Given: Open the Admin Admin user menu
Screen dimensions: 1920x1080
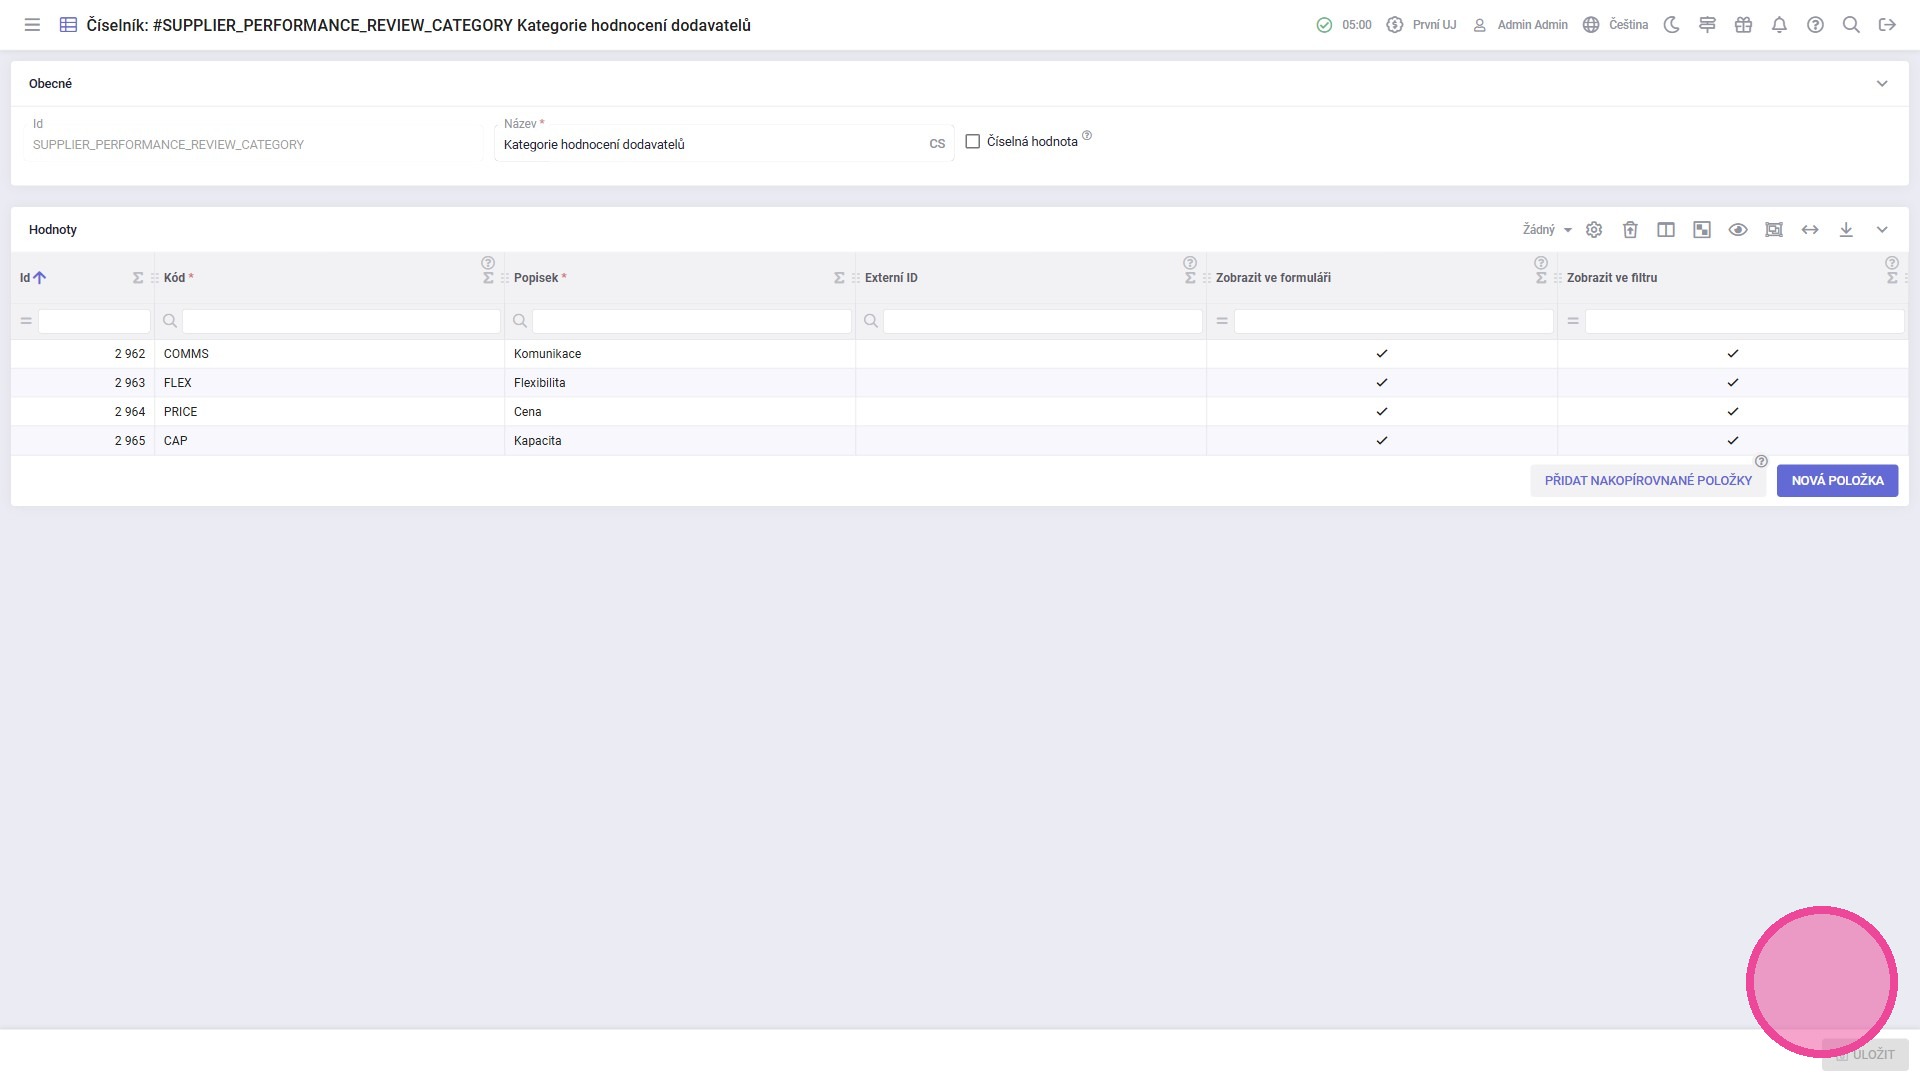Looking at the screenshot, I should point(1520,25).
